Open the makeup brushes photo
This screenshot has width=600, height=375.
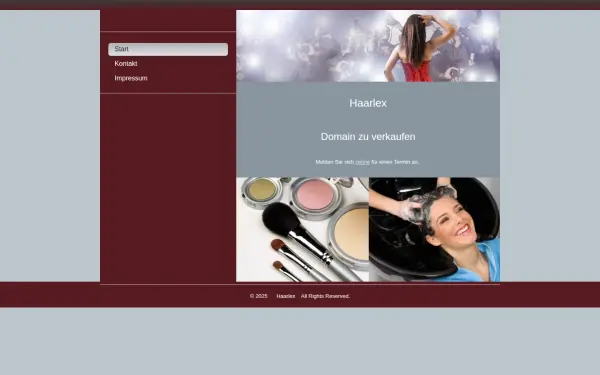(x=302, y=229)
